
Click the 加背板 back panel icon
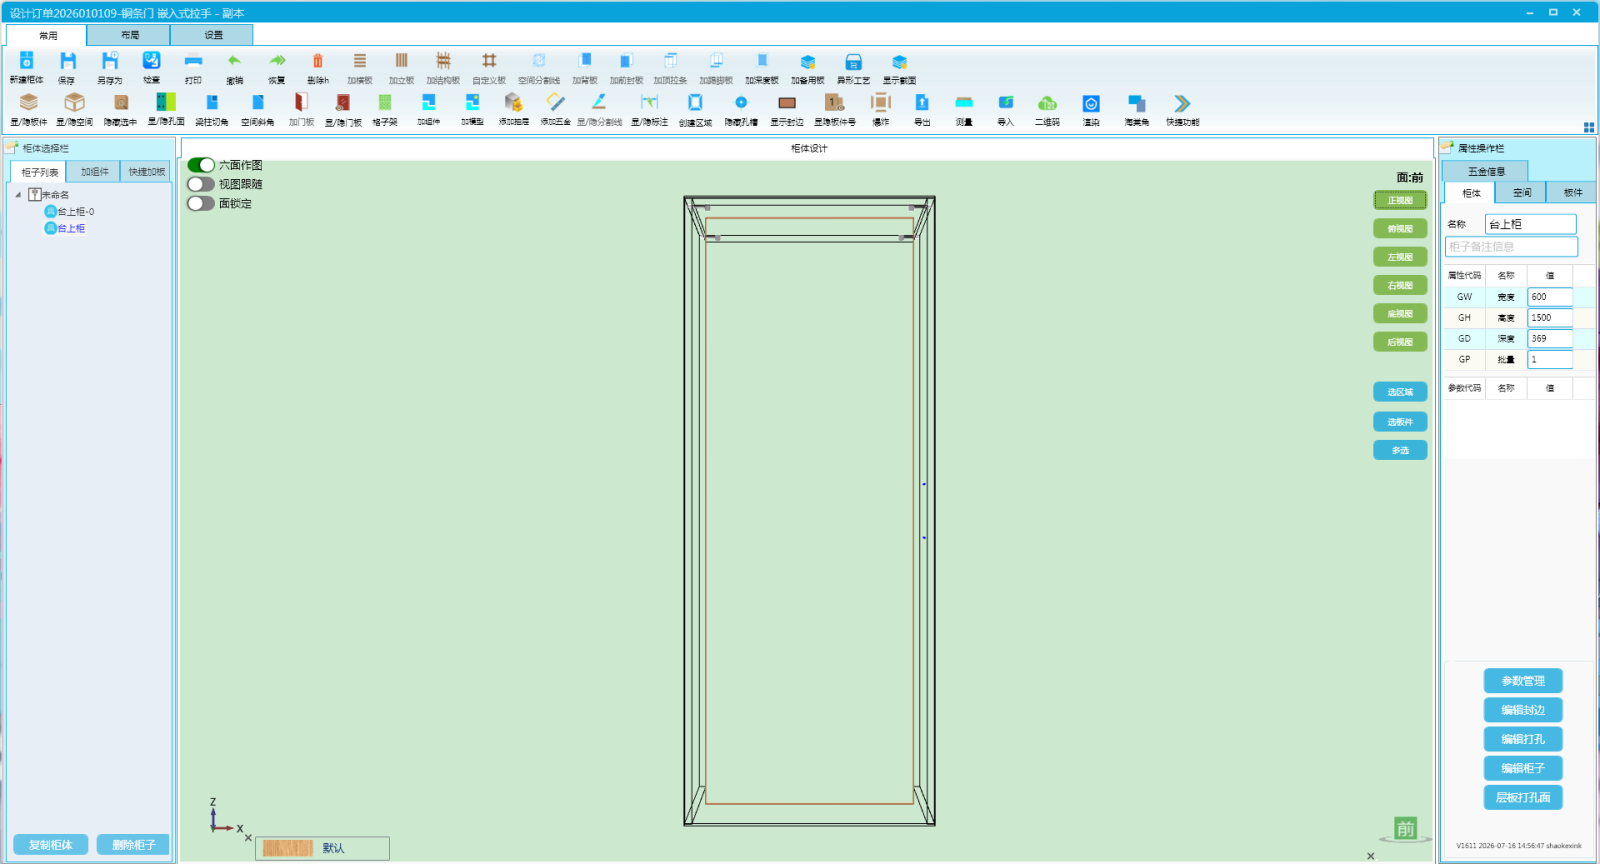[585, 61]
